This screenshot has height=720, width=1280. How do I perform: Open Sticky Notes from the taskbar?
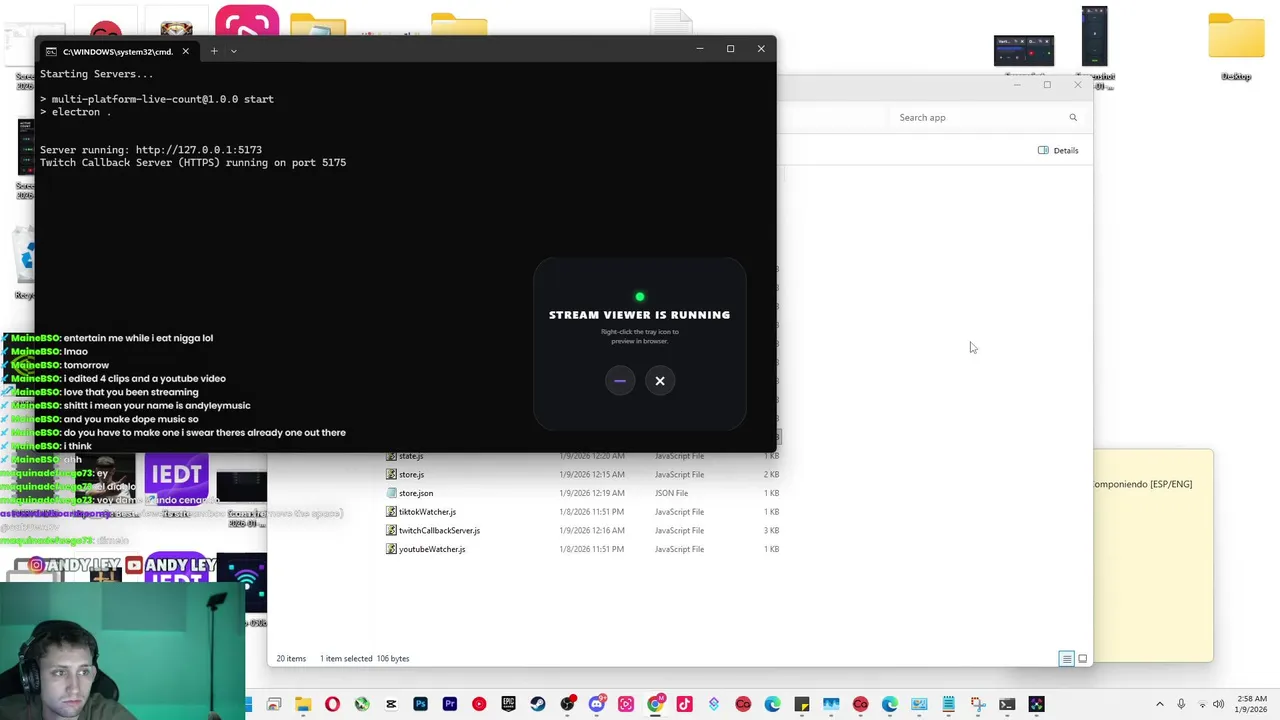point(801,705)
